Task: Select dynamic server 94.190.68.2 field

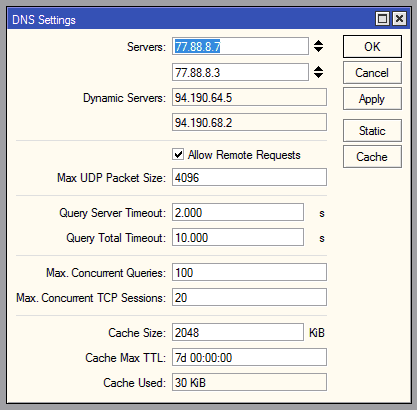Action: pos(249,122)
